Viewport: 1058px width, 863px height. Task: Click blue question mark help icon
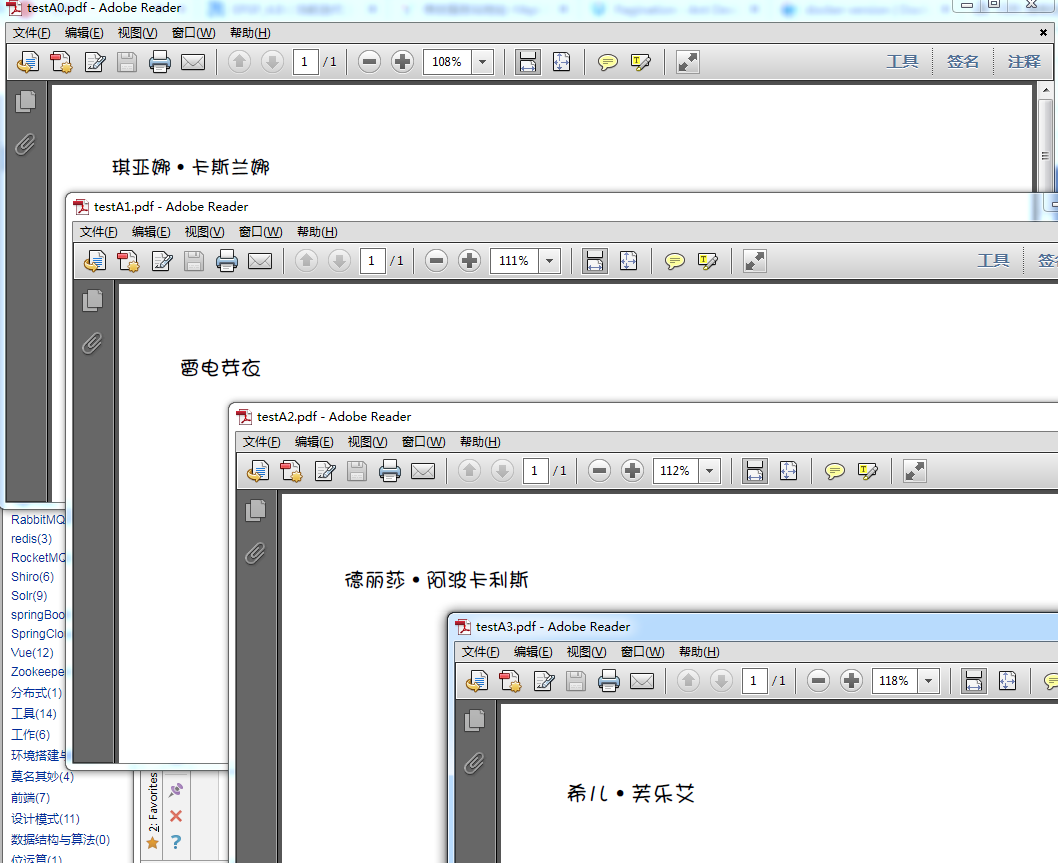point(176,842)
